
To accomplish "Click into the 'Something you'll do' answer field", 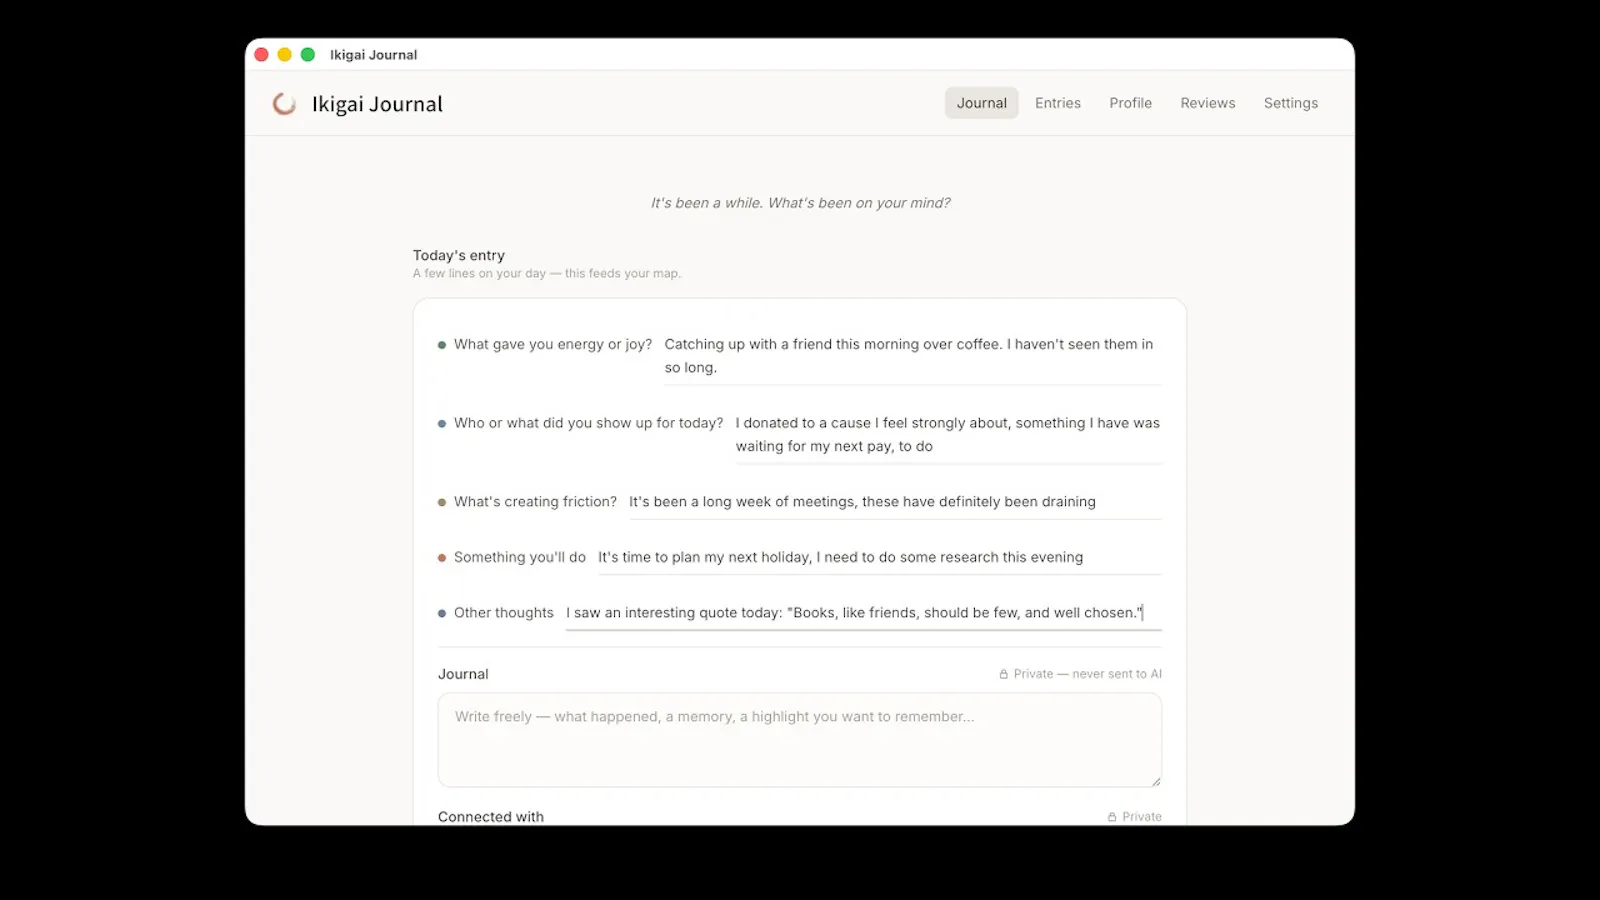I will (x=879, y=557).
